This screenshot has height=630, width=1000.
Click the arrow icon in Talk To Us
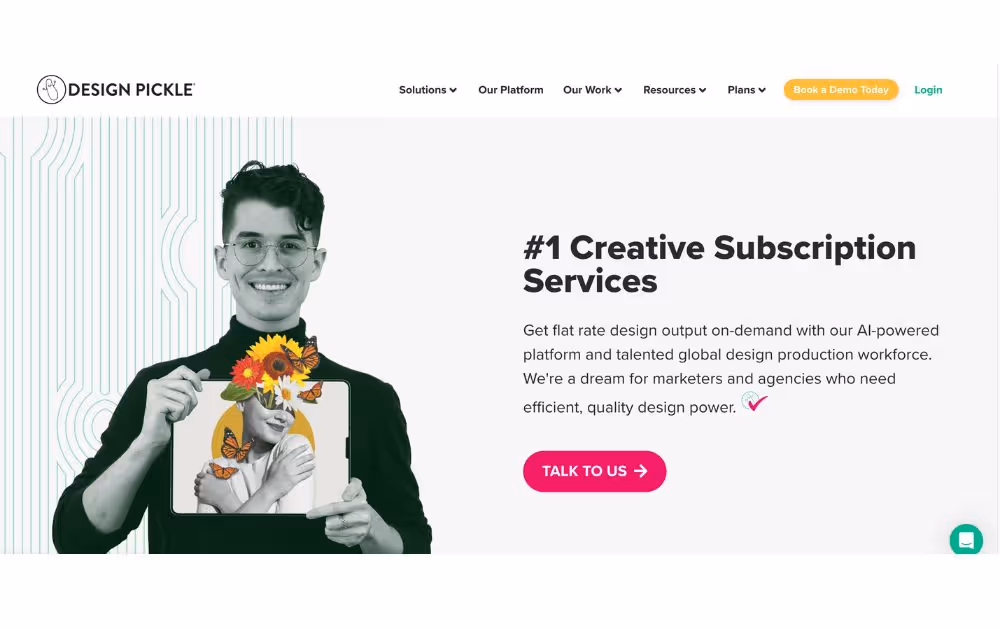click(641, 471)
